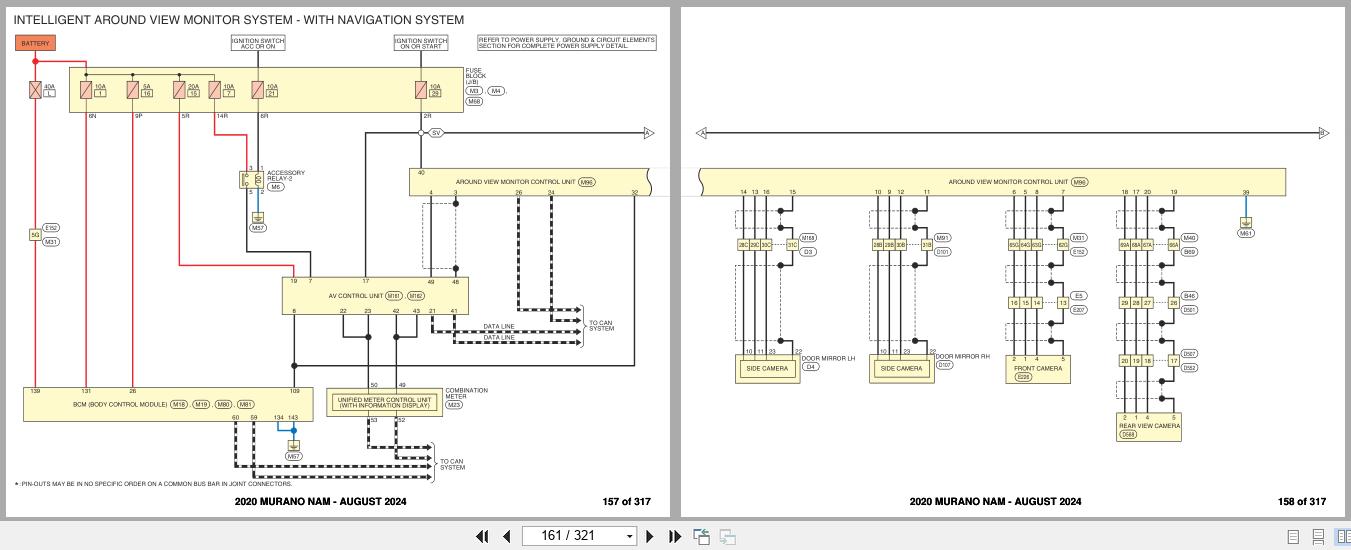Click the 'FUSE BLOCK (J/B)' label
The image size is (1351, 550).
475,76
